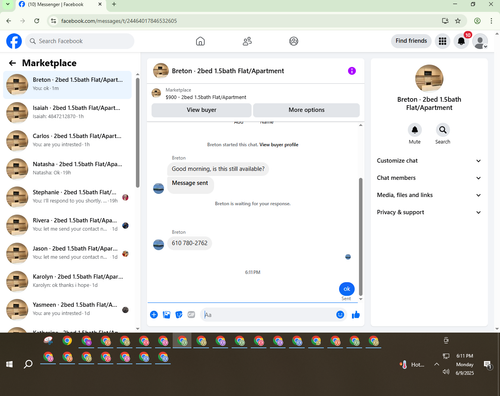The height and width of the screenshot is (396, 500).
Task: Open the Rivera 2bed flat conversation
Action: click(x=67, y=225)
